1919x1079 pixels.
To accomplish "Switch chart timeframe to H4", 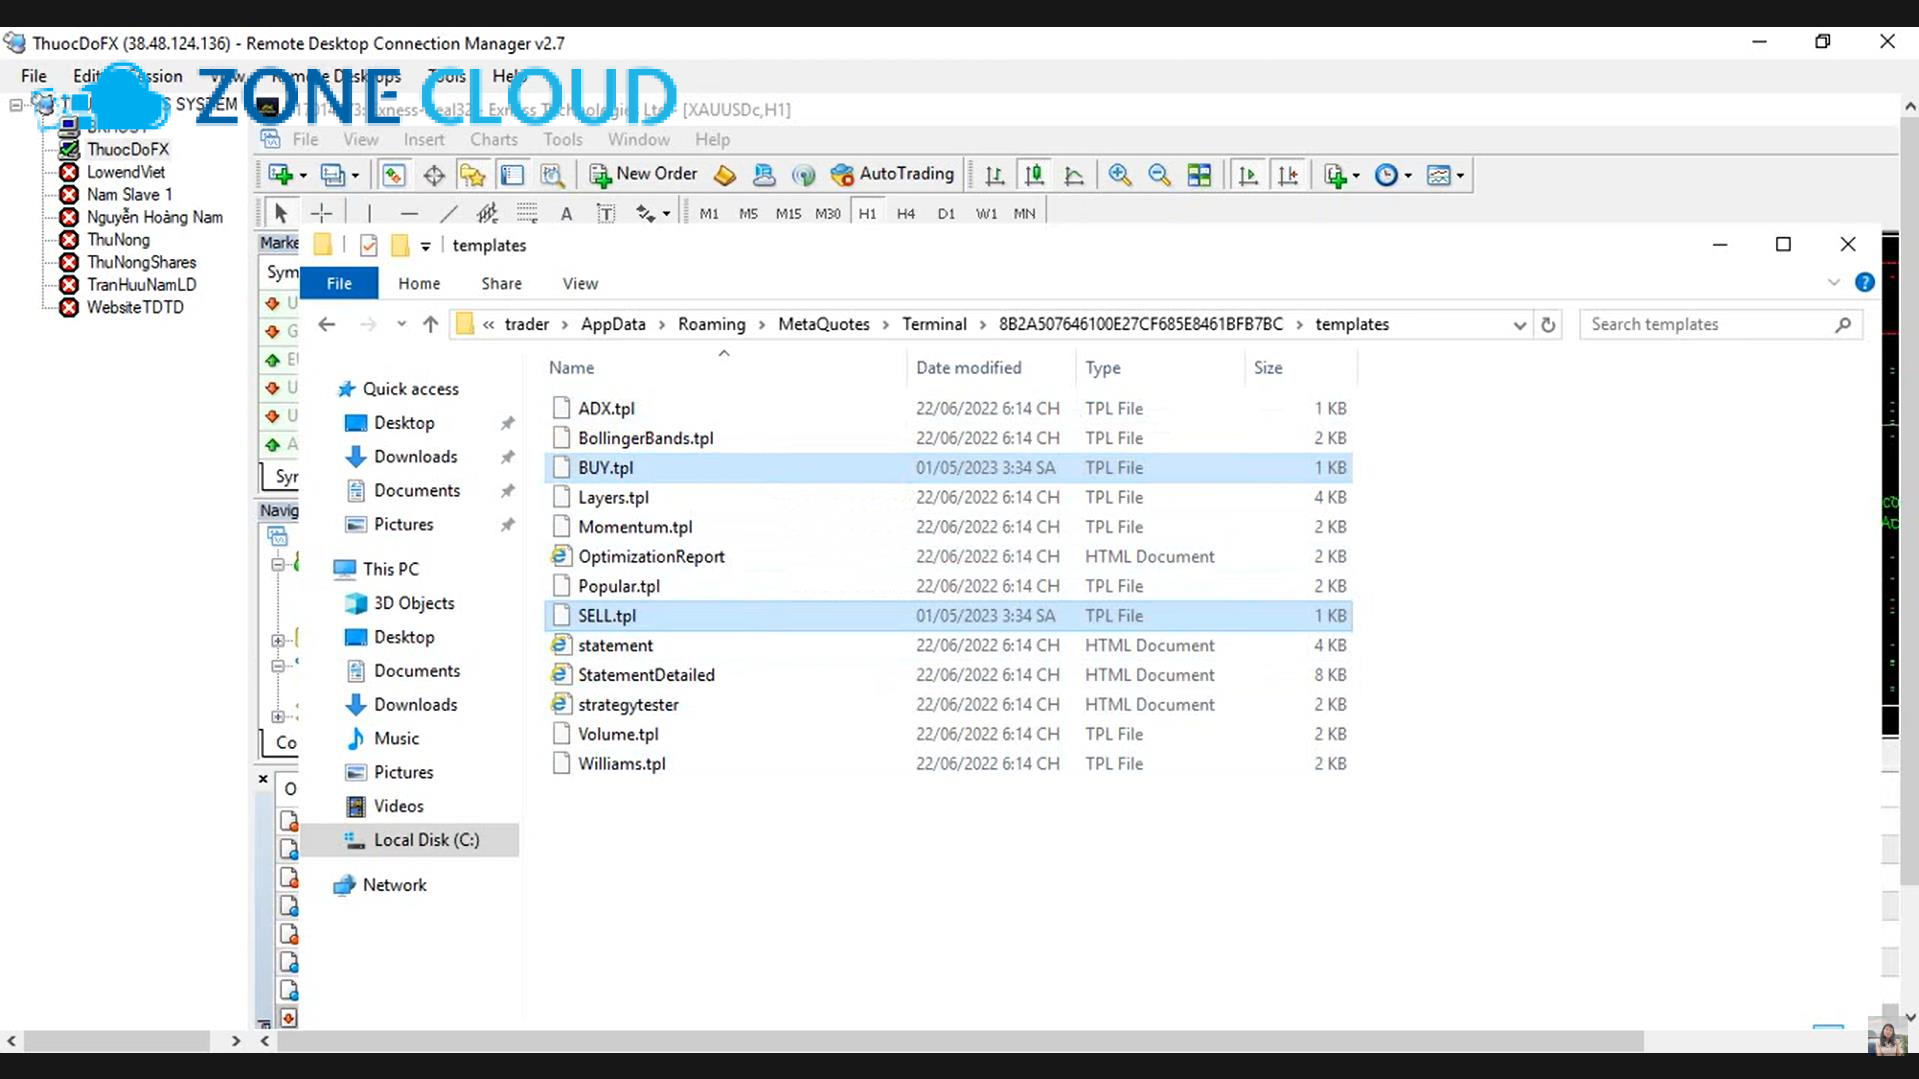I will click(x=906, y=212).
